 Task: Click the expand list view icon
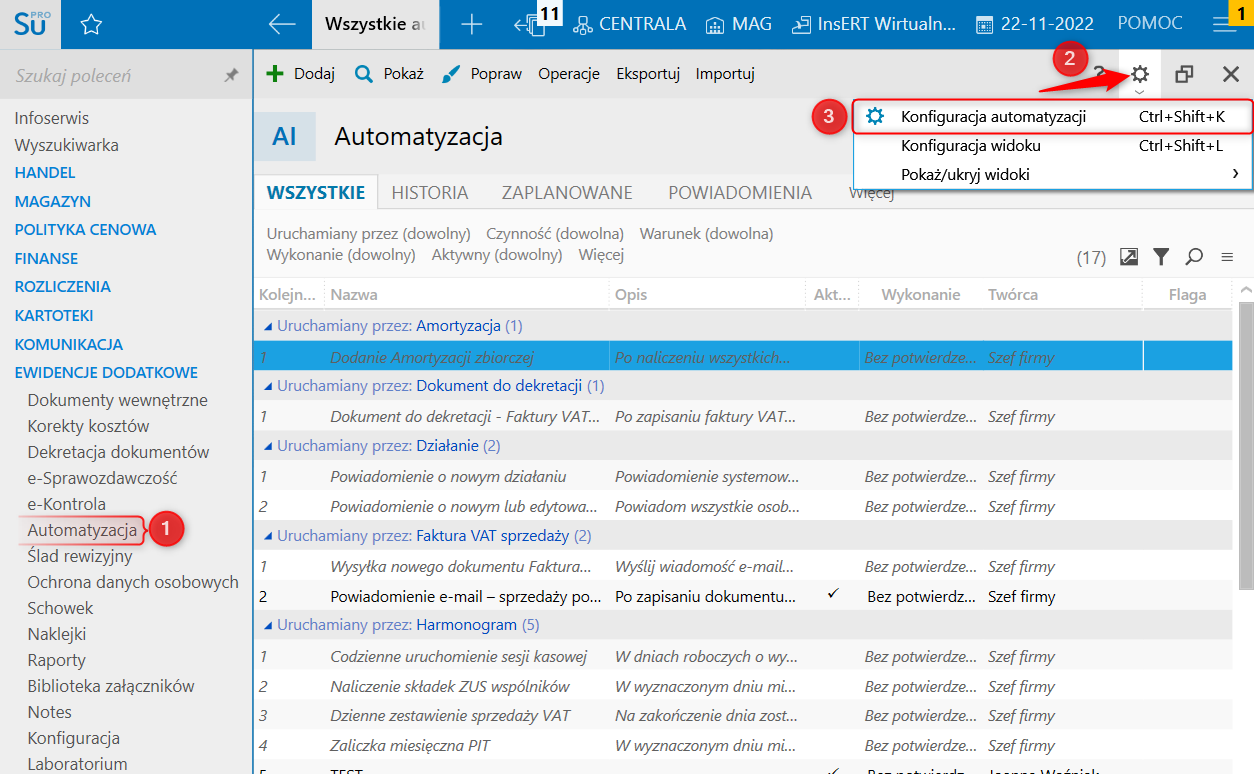point(1129,257)
